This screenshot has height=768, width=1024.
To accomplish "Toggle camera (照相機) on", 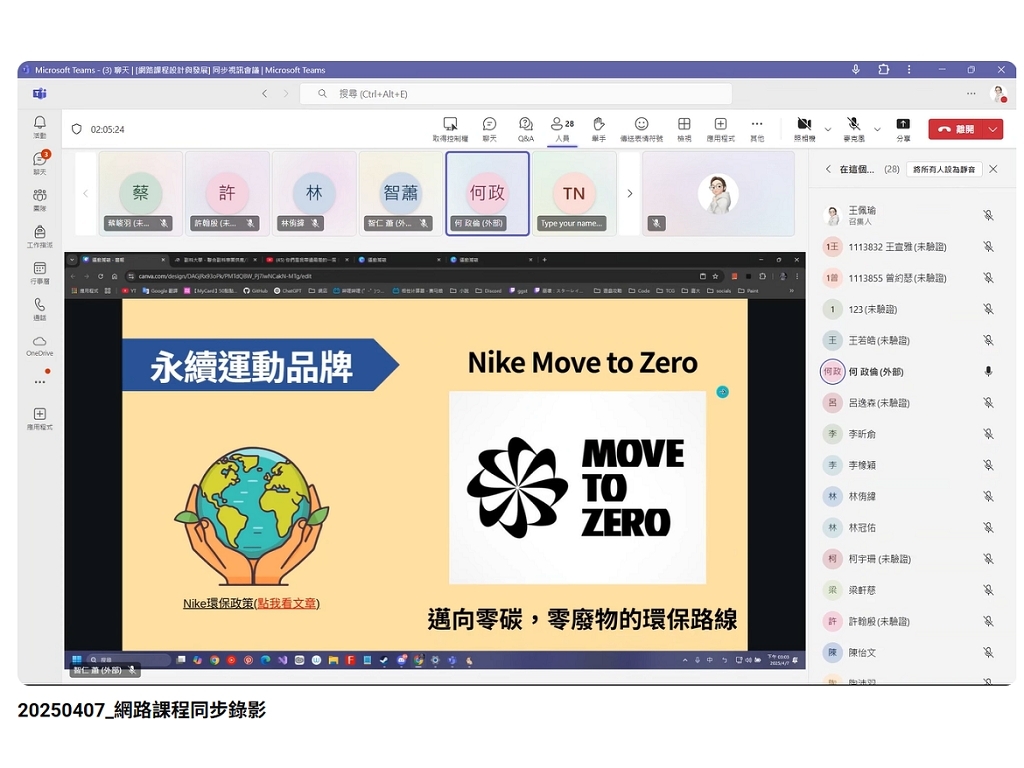I will [804, 129].
